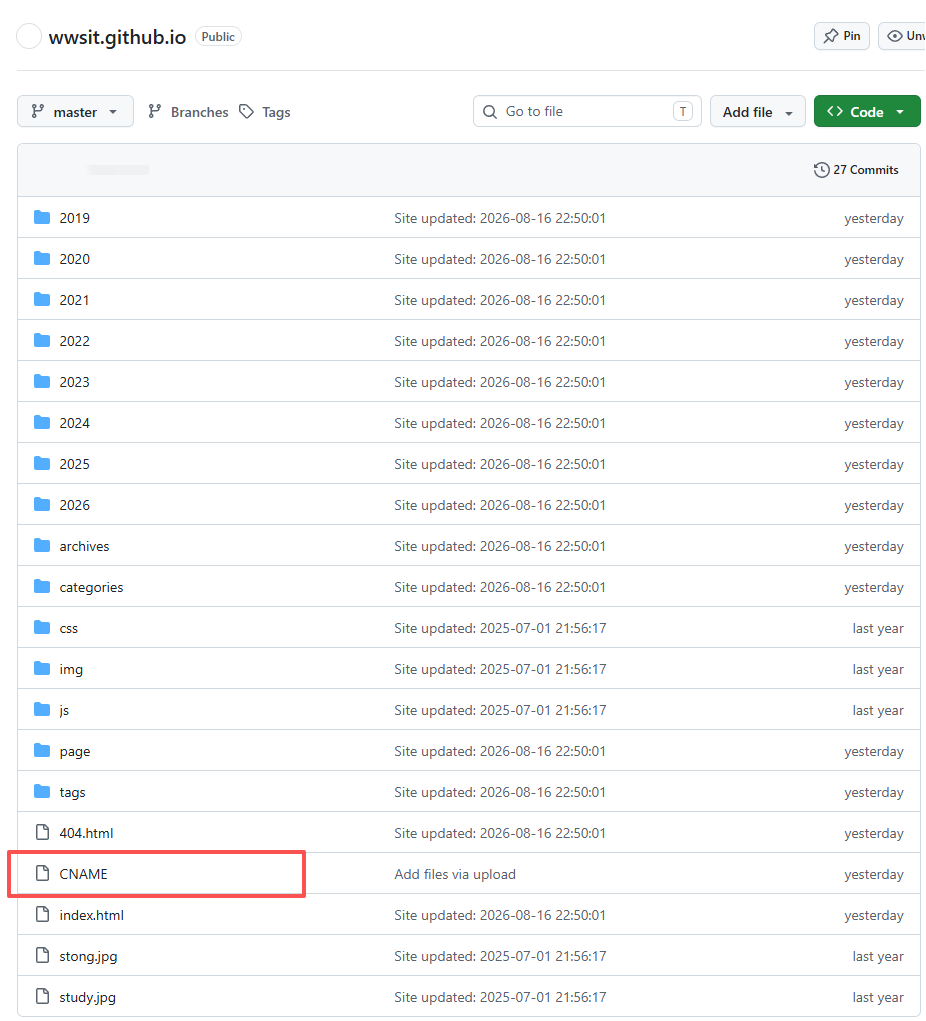This screenshot has width=926, height=1021.
Task: Open the categories folder name
Action: pos(91,587)
